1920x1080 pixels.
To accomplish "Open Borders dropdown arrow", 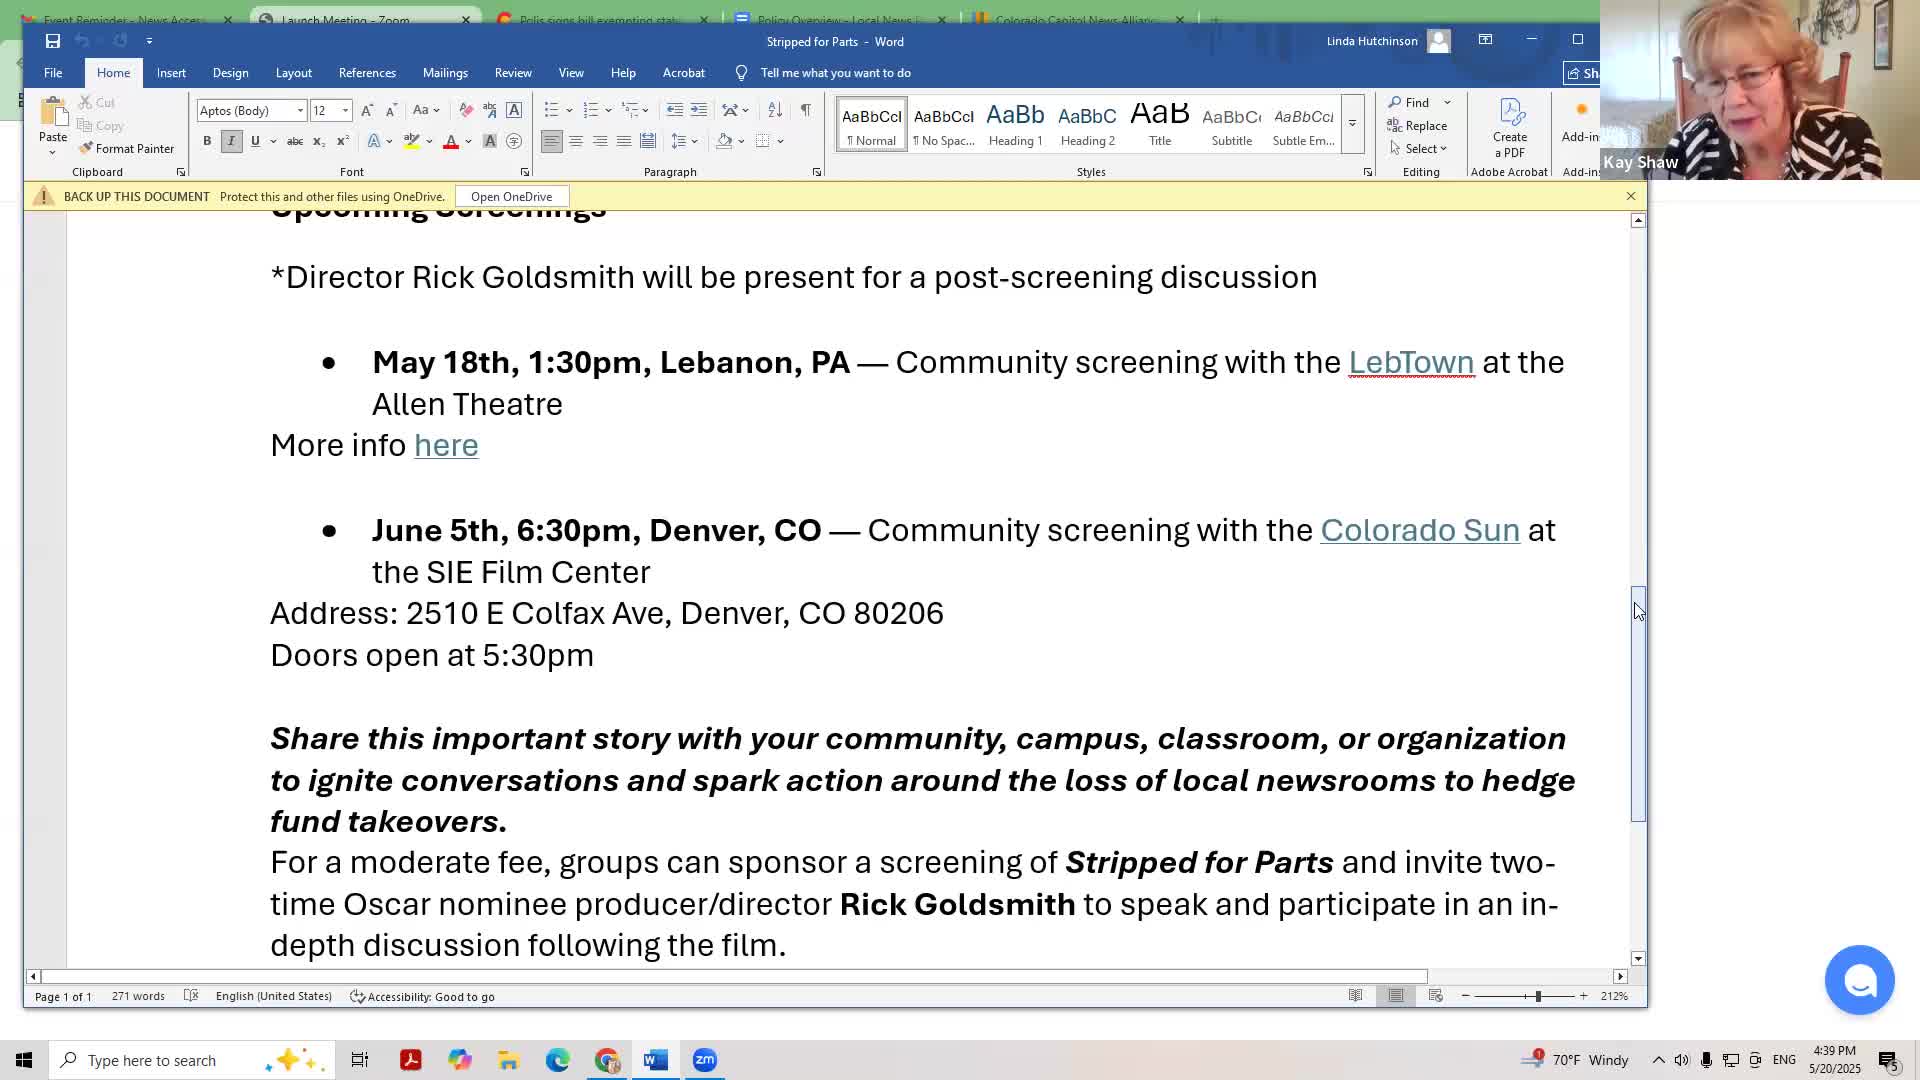I will tap(781, 141).
